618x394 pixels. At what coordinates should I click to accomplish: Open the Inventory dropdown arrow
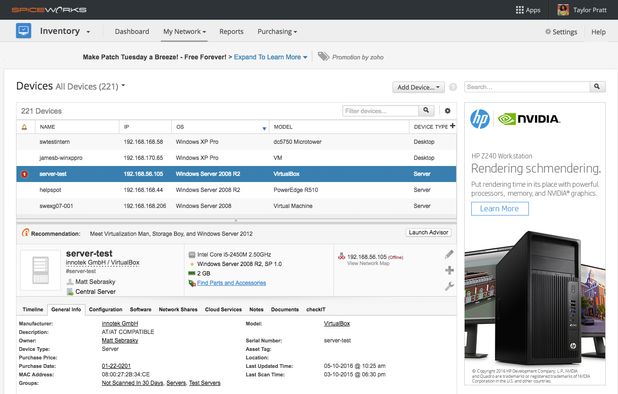(x=88, y=32)
